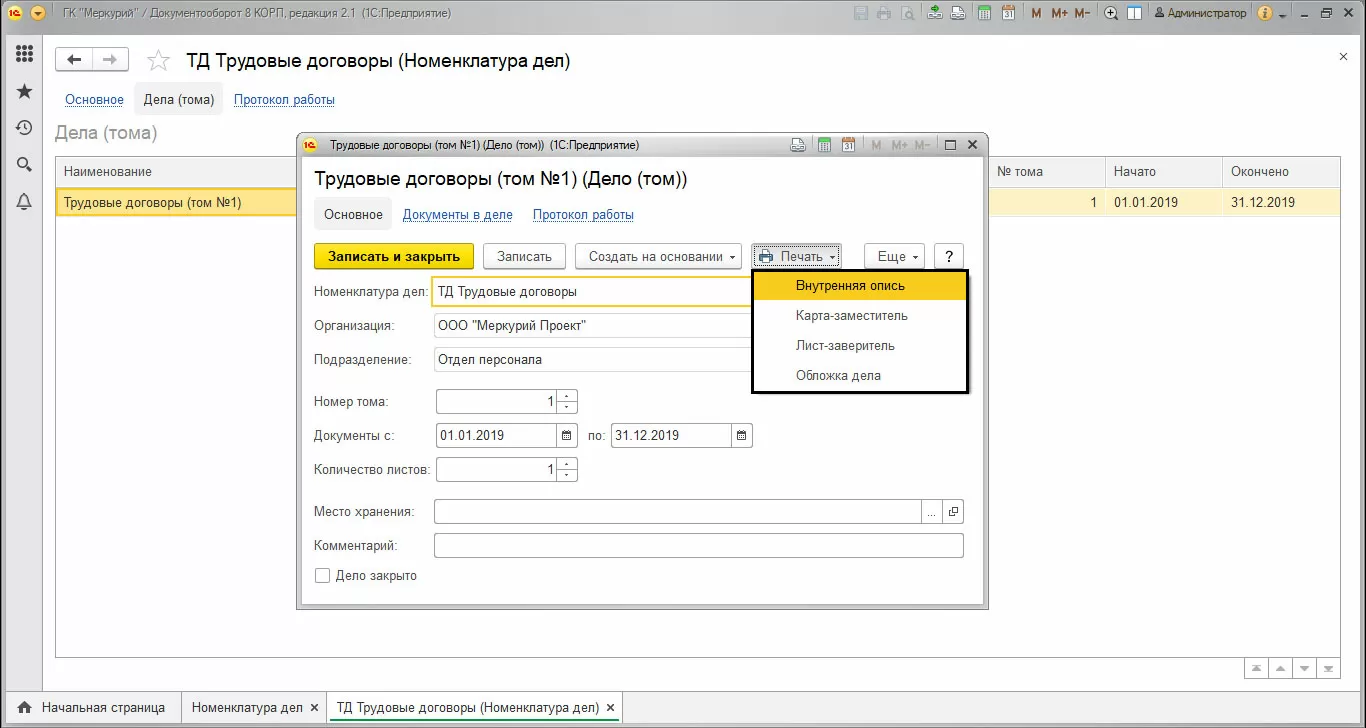Choose 'Обложка дела' print option
This screenshot has height=728, width=1366.
(x=838, y=376)
